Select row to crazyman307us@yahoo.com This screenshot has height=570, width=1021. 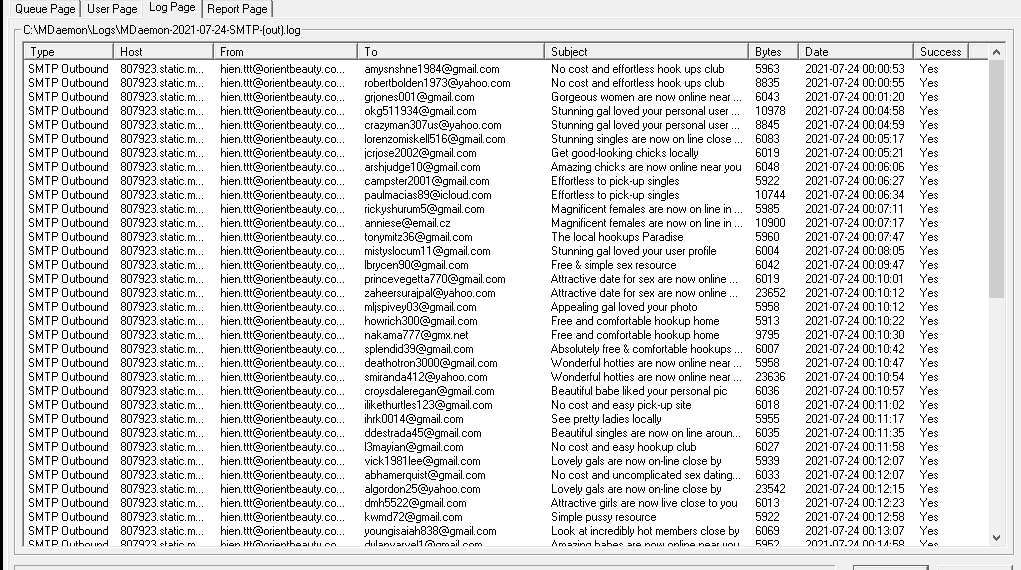click(x=506, y=125)
